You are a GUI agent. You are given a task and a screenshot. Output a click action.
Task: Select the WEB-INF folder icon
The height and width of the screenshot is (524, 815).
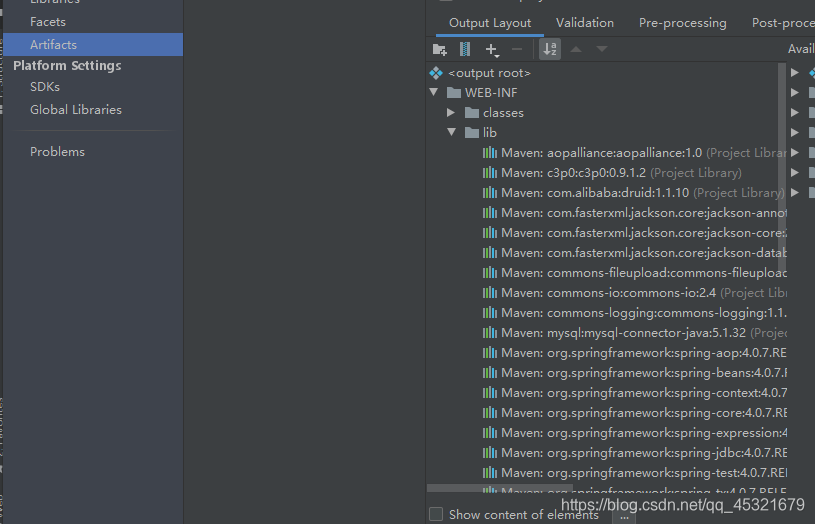[x=454, y=93]
